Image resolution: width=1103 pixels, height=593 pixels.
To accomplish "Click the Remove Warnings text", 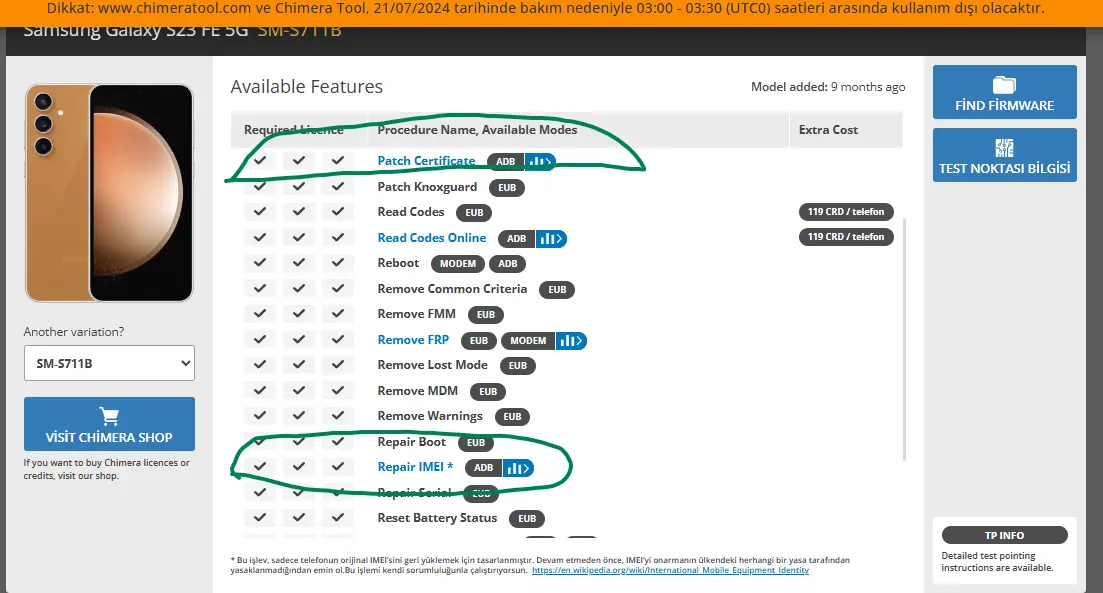I will click(430, 416).
